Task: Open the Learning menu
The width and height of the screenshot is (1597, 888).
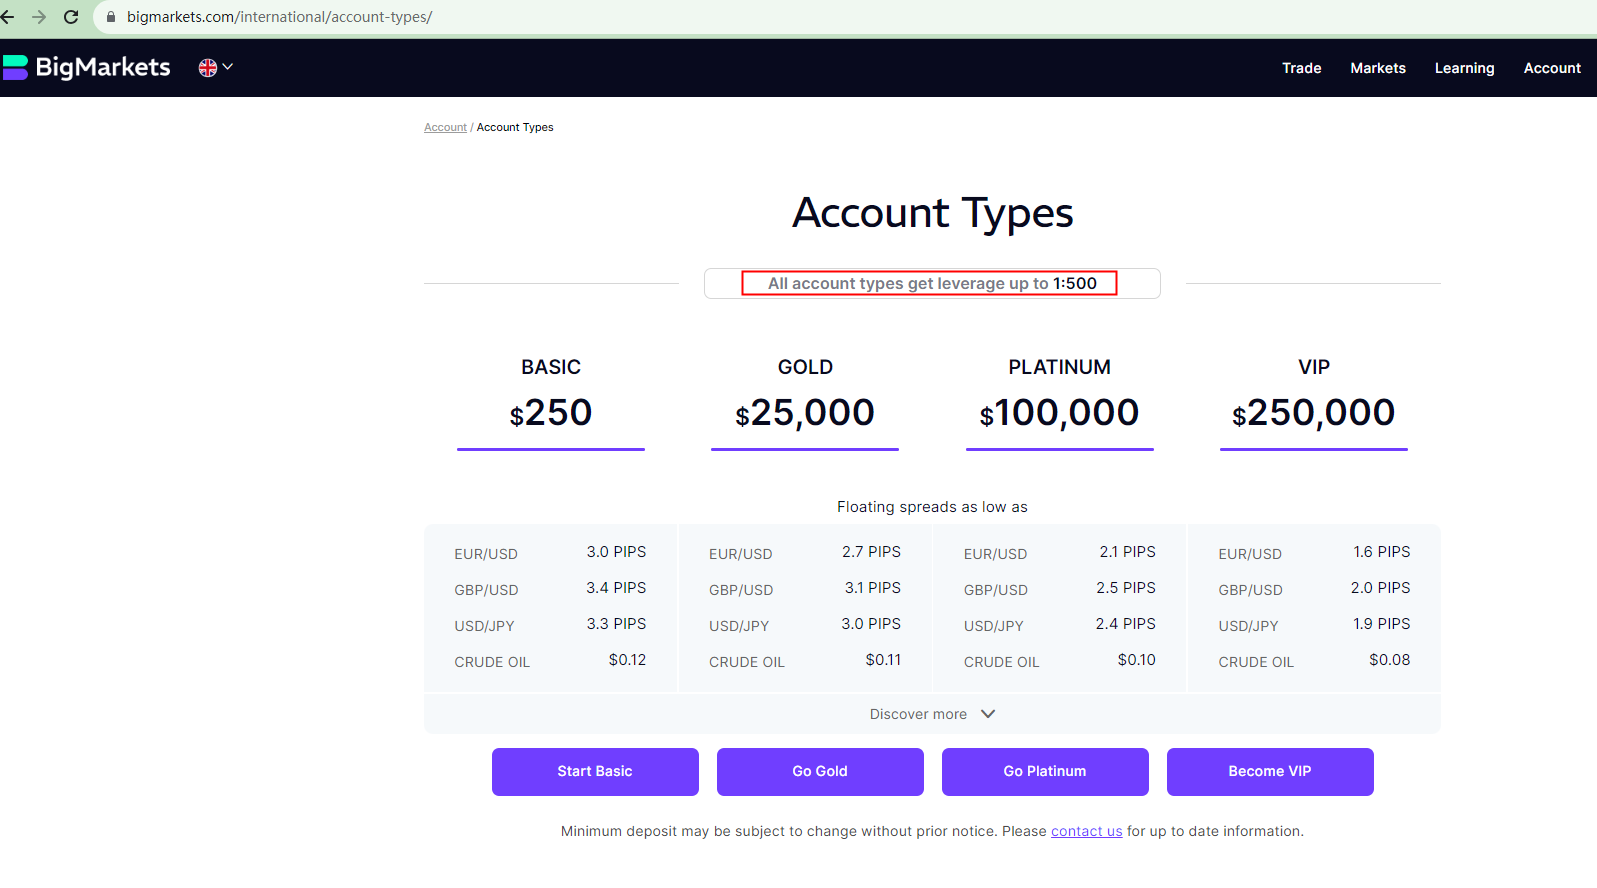Action: [1464, 68]
